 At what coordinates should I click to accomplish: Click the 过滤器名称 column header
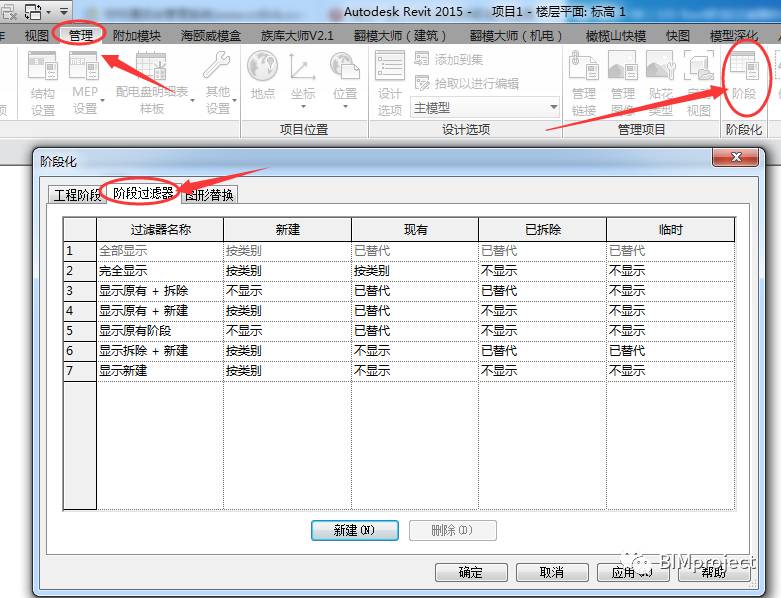pos(160,230)
